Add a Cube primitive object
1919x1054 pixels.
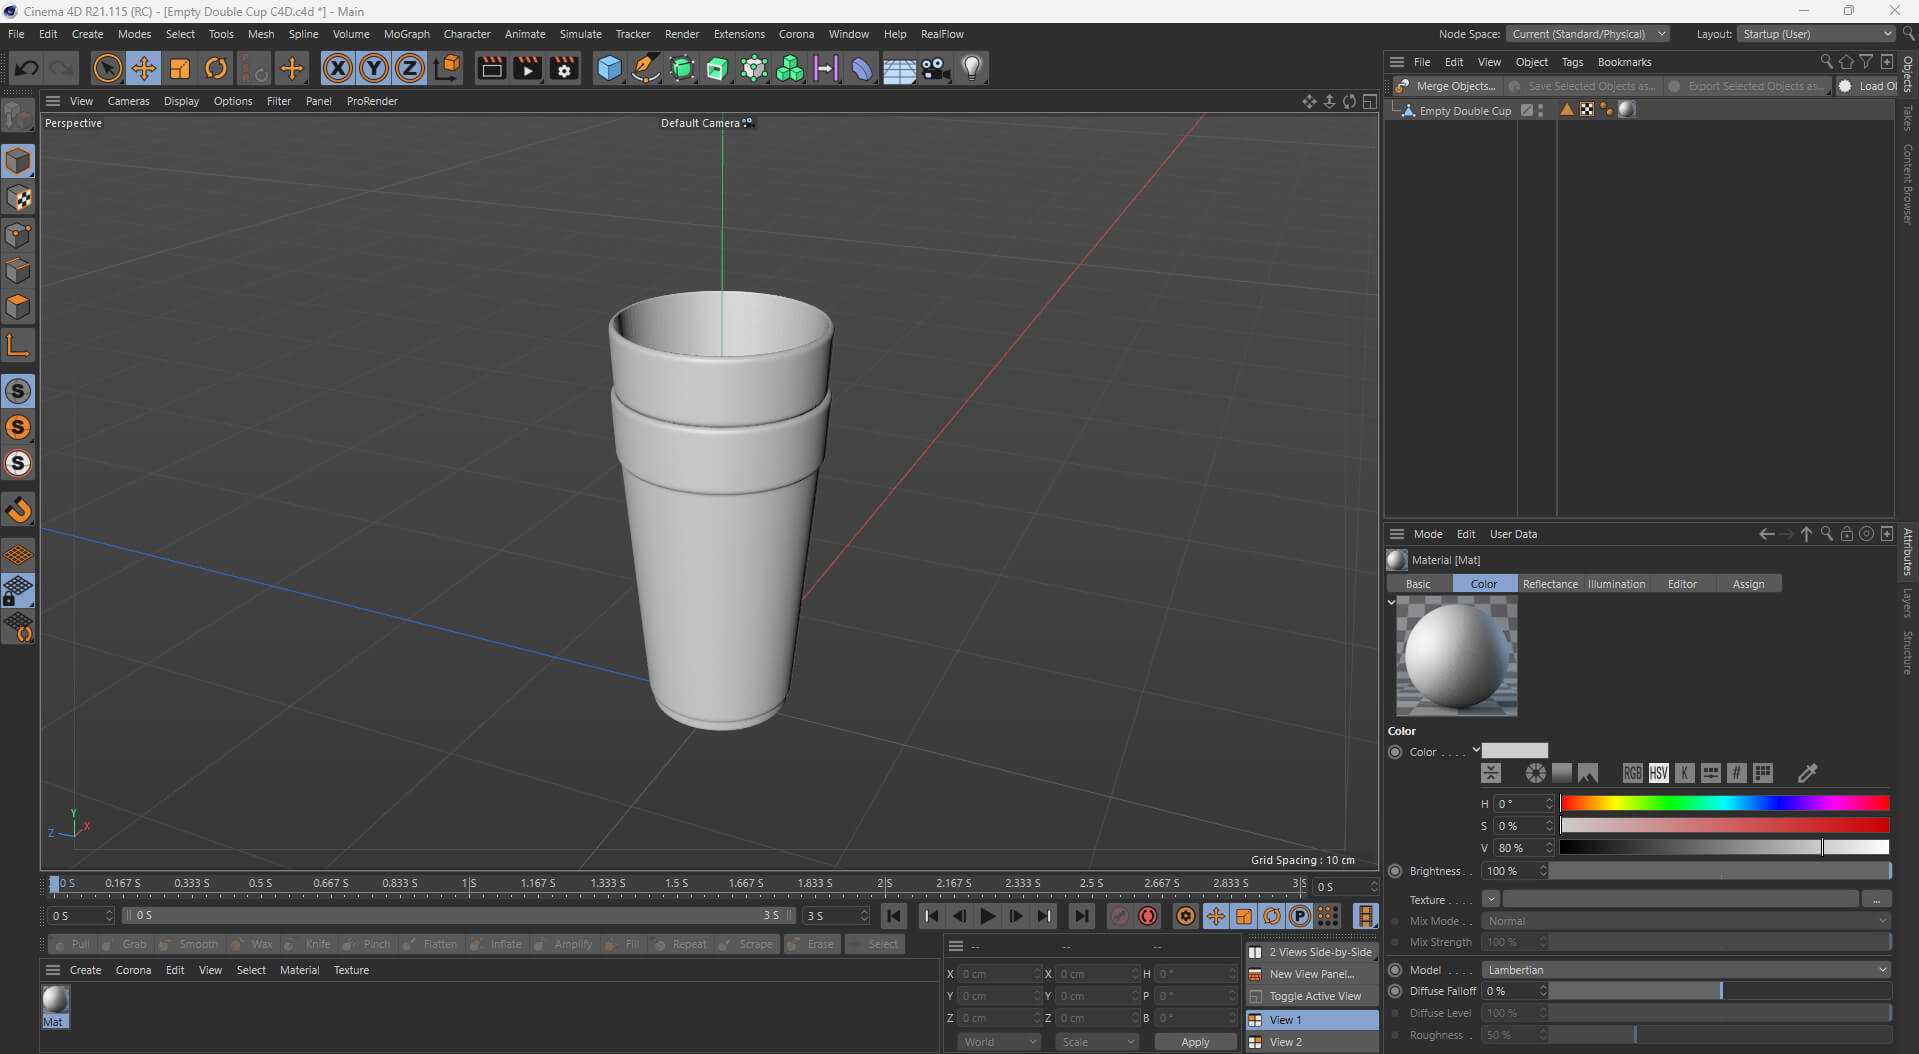coord(609,68)
